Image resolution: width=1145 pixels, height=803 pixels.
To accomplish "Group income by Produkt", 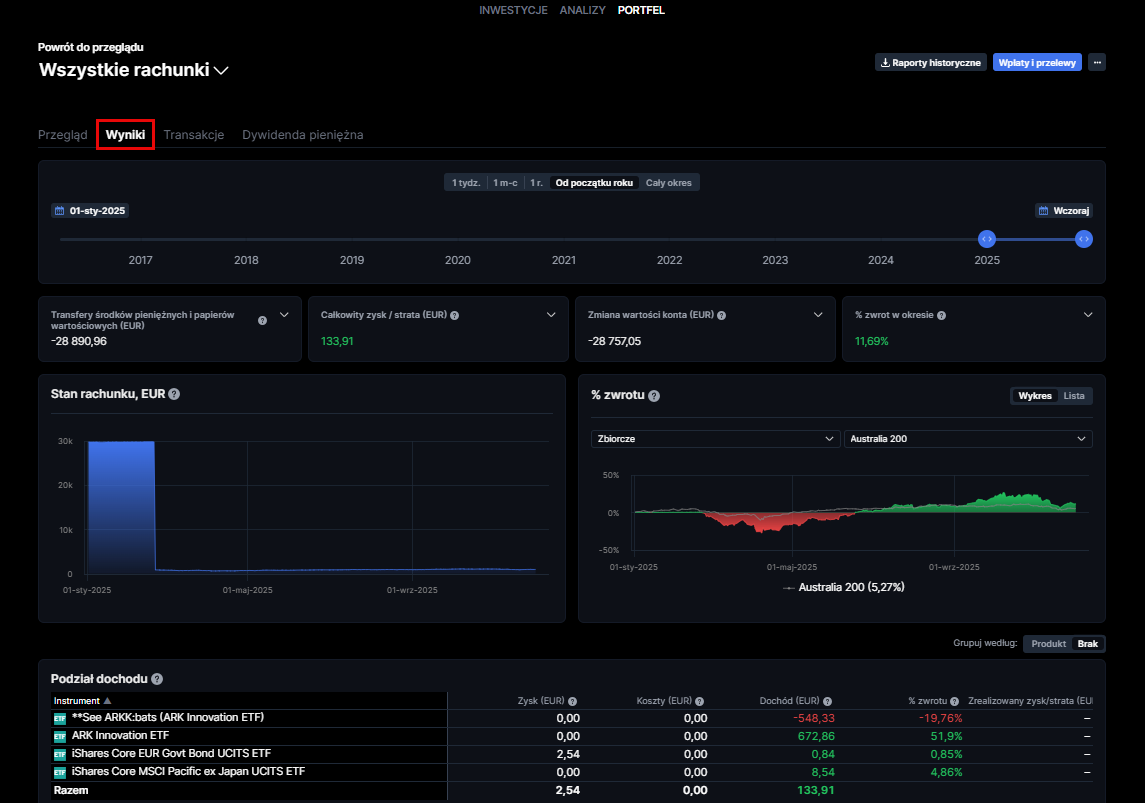I will 1048,644.
